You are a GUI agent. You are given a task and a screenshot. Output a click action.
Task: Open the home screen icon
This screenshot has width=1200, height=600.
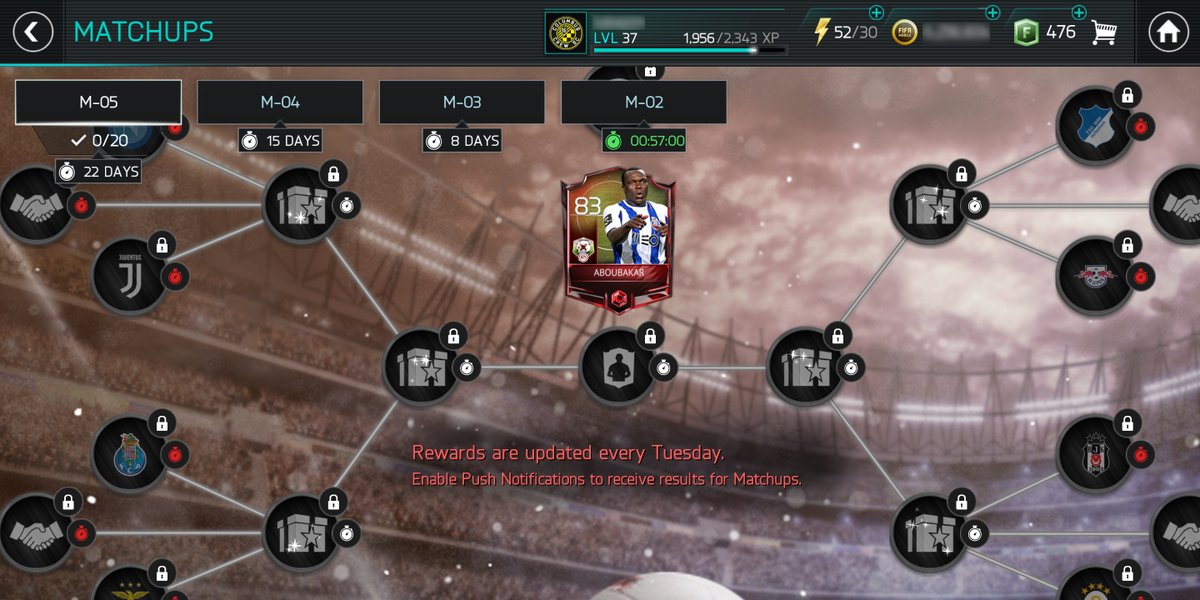pyautogui.click(x=1168, y=32)
